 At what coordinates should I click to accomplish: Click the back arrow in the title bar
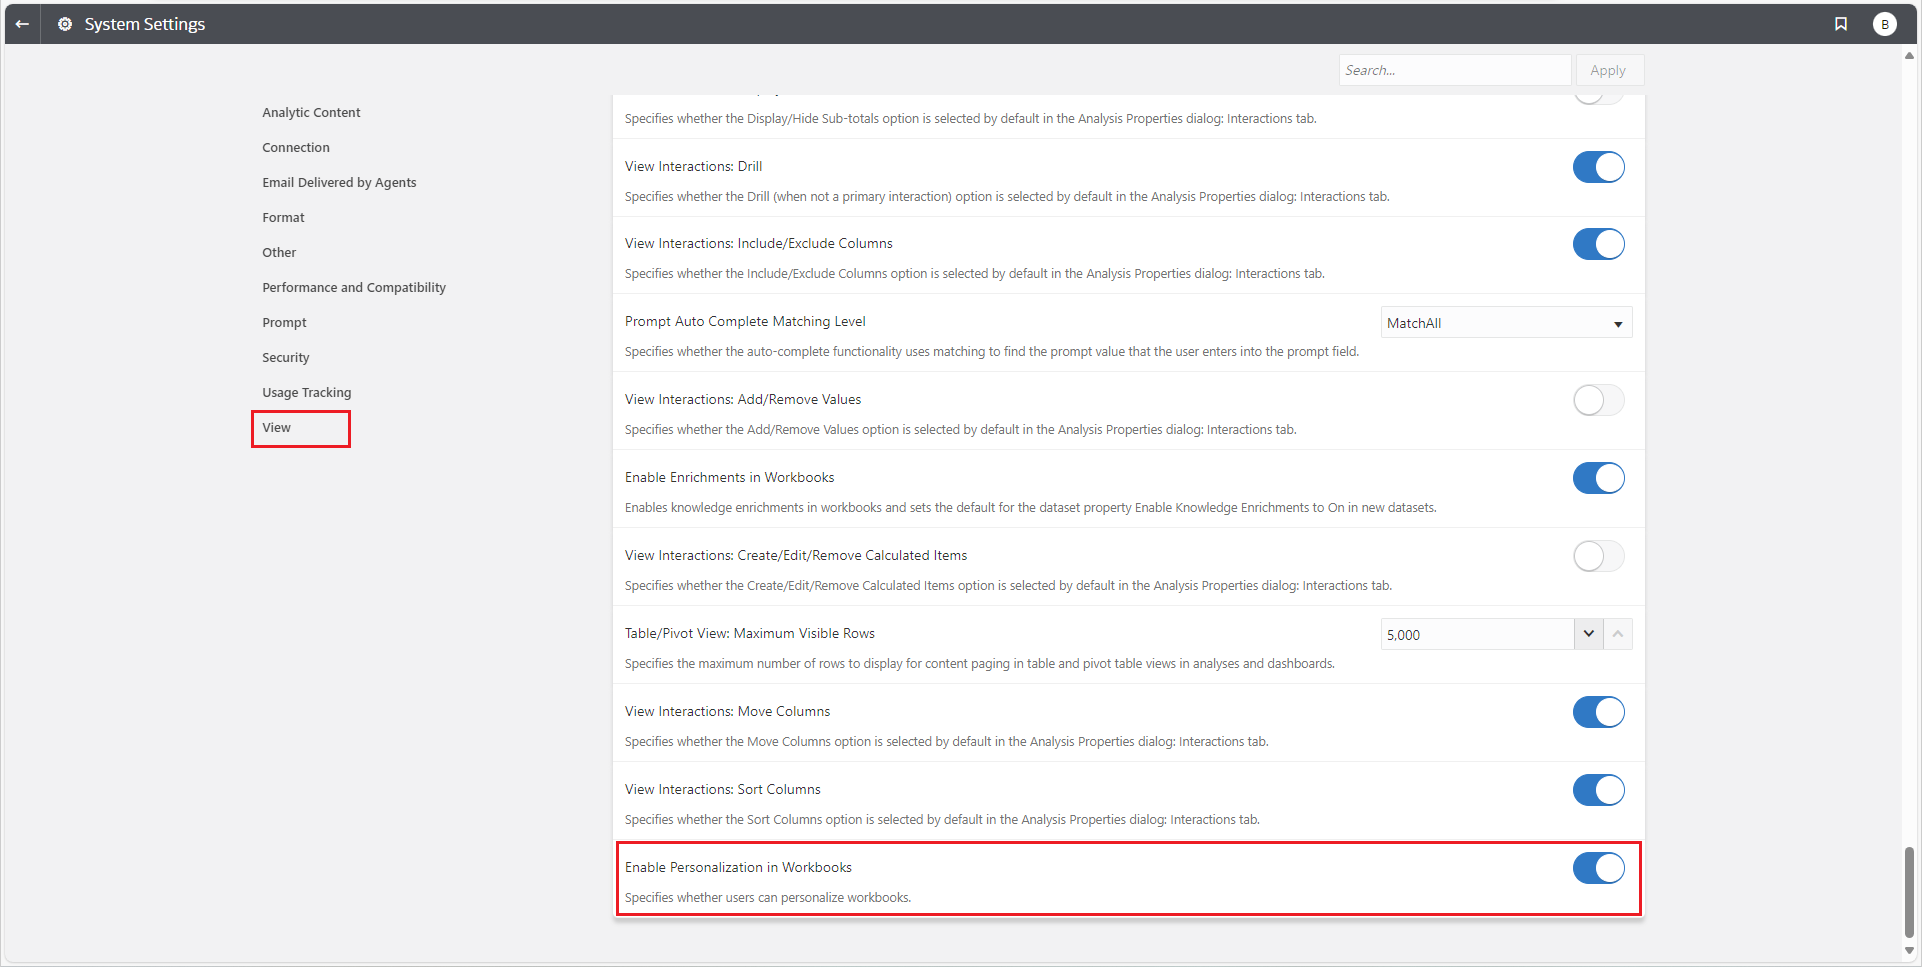[22, 23]
